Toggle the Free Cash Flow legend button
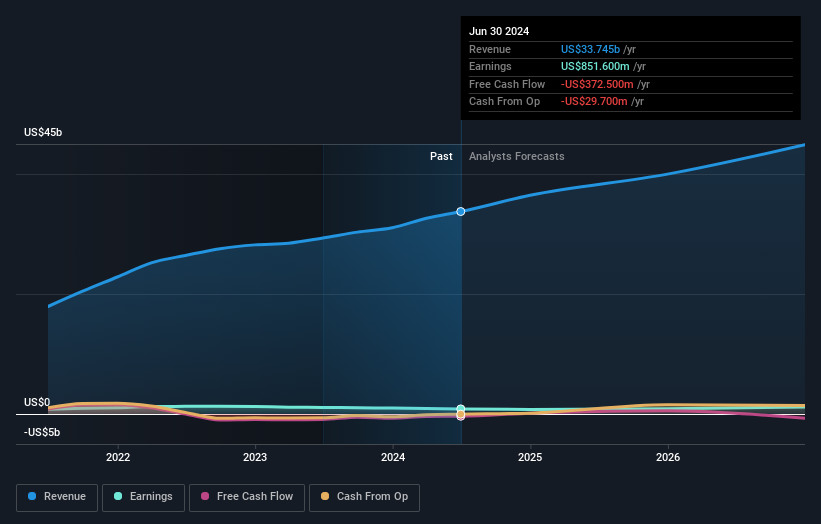The width and height of the screenshot is (821, 524). [x=247, y=497]
